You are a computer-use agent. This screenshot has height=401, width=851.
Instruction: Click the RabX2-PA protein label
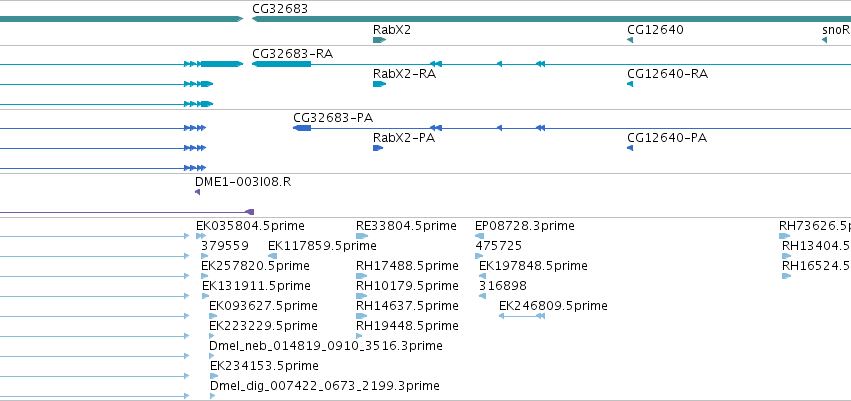click(x=404, y=138)
